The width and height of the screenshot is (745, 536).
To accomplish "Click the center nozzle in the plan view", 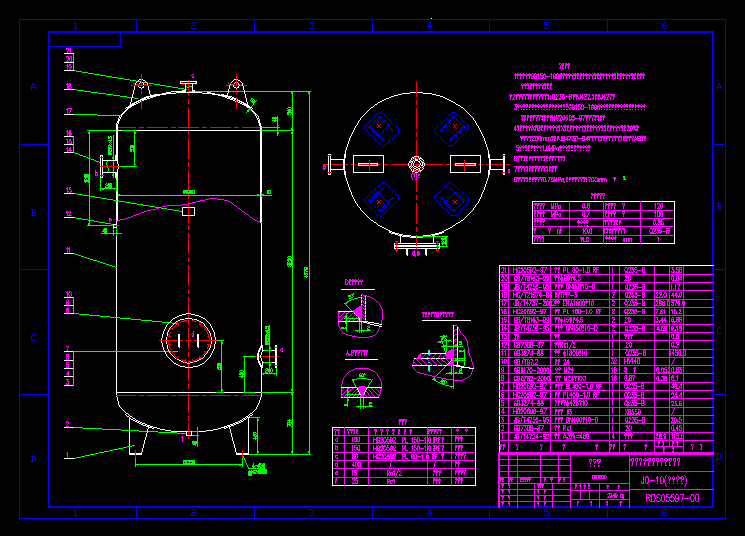I will [x=414, y=166].
